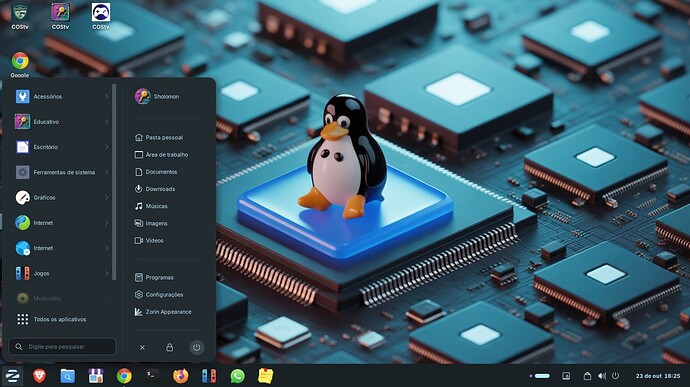Click the X icon at the menu bottom
This screenshot has height=387, width=690.
point(142,348)
